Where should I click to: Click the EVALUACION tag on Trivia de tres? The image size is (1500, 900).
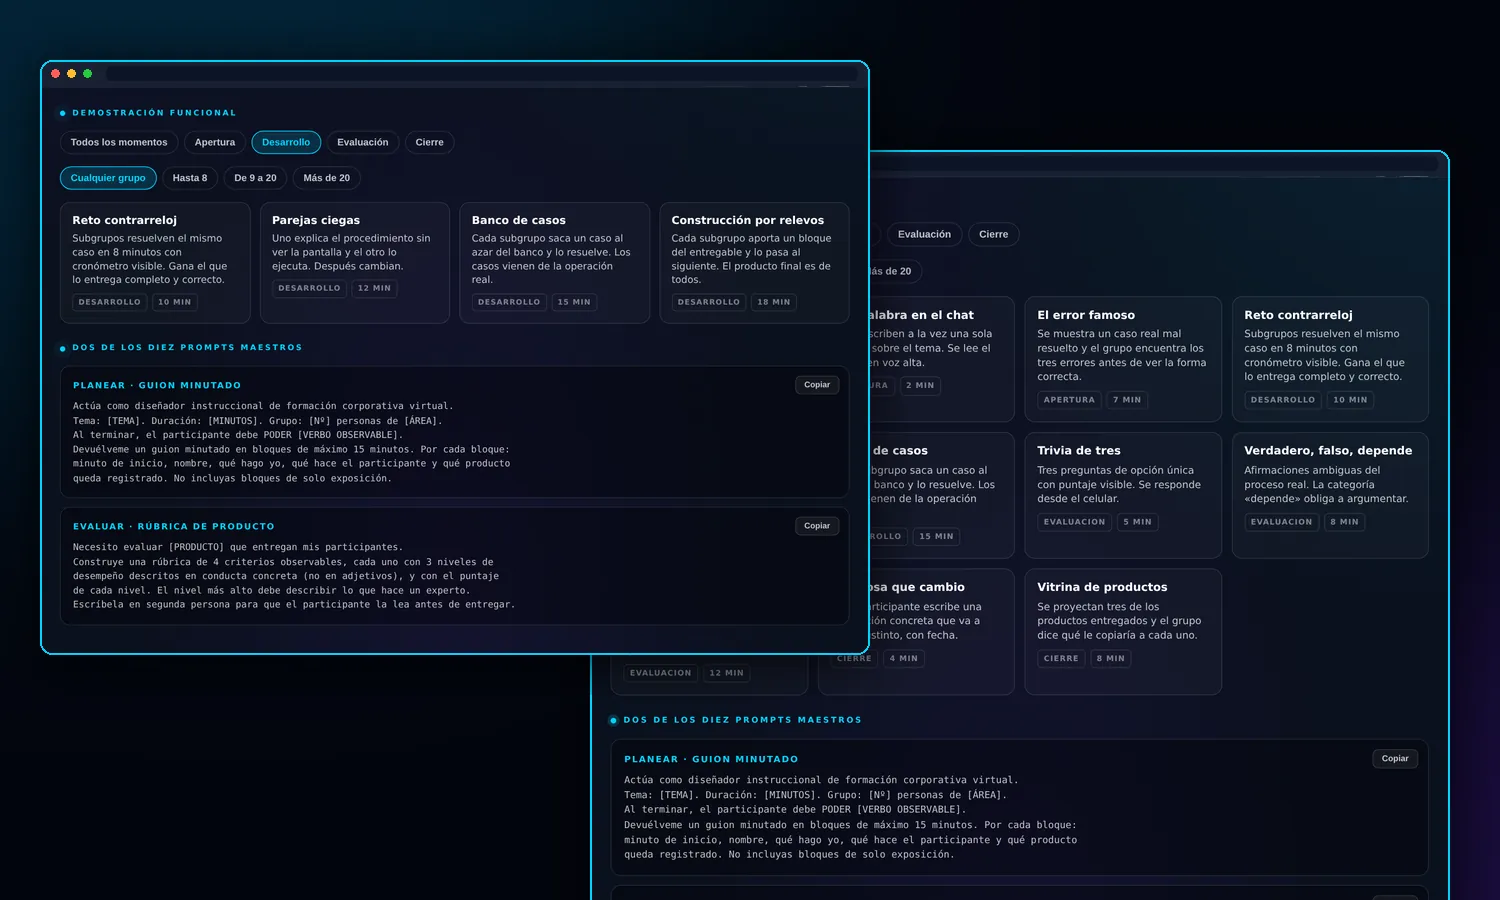click(x=1075, y=522)
